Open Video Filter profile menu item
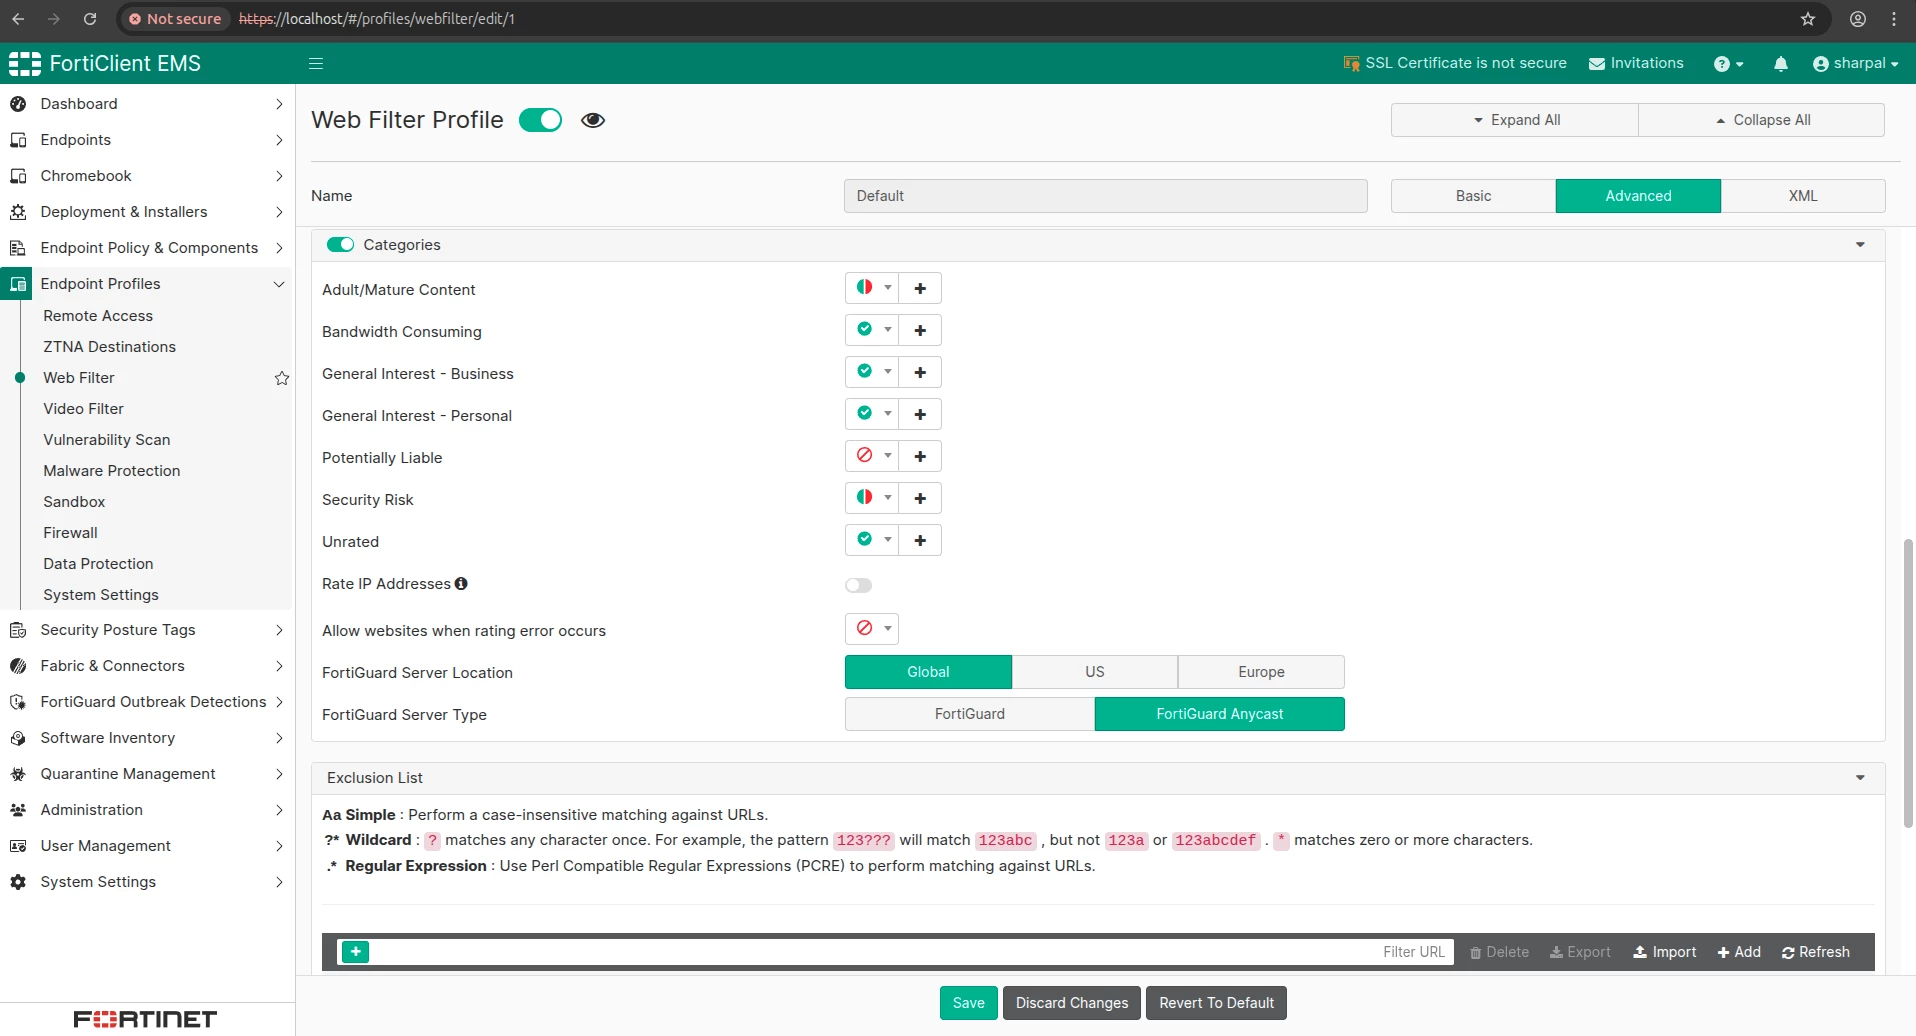Viewport: 1916px width, 1036px height. click(84, 409)
